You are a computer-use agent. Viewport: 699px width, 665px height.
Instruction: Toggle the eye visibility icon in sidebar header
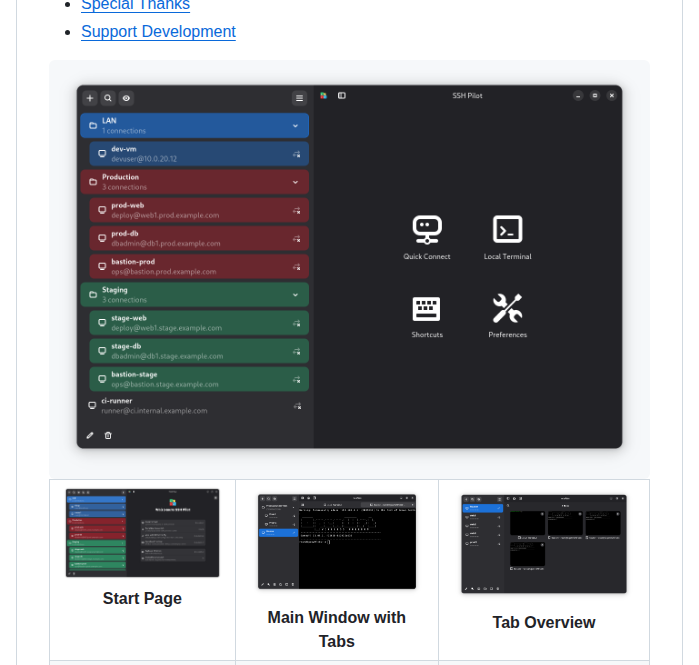pyautogui.click(x=126, y=98)
